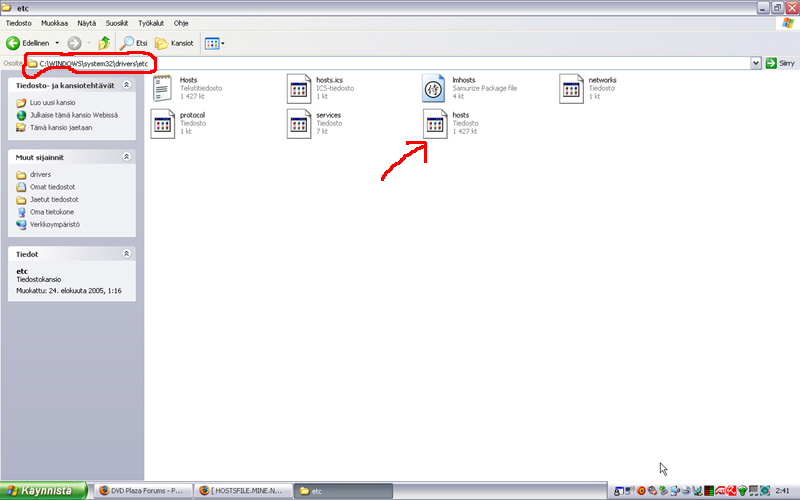Viewport: 800px width, 500px height.
Task: Select the services file icon
Action: click(x=299, y=124)
